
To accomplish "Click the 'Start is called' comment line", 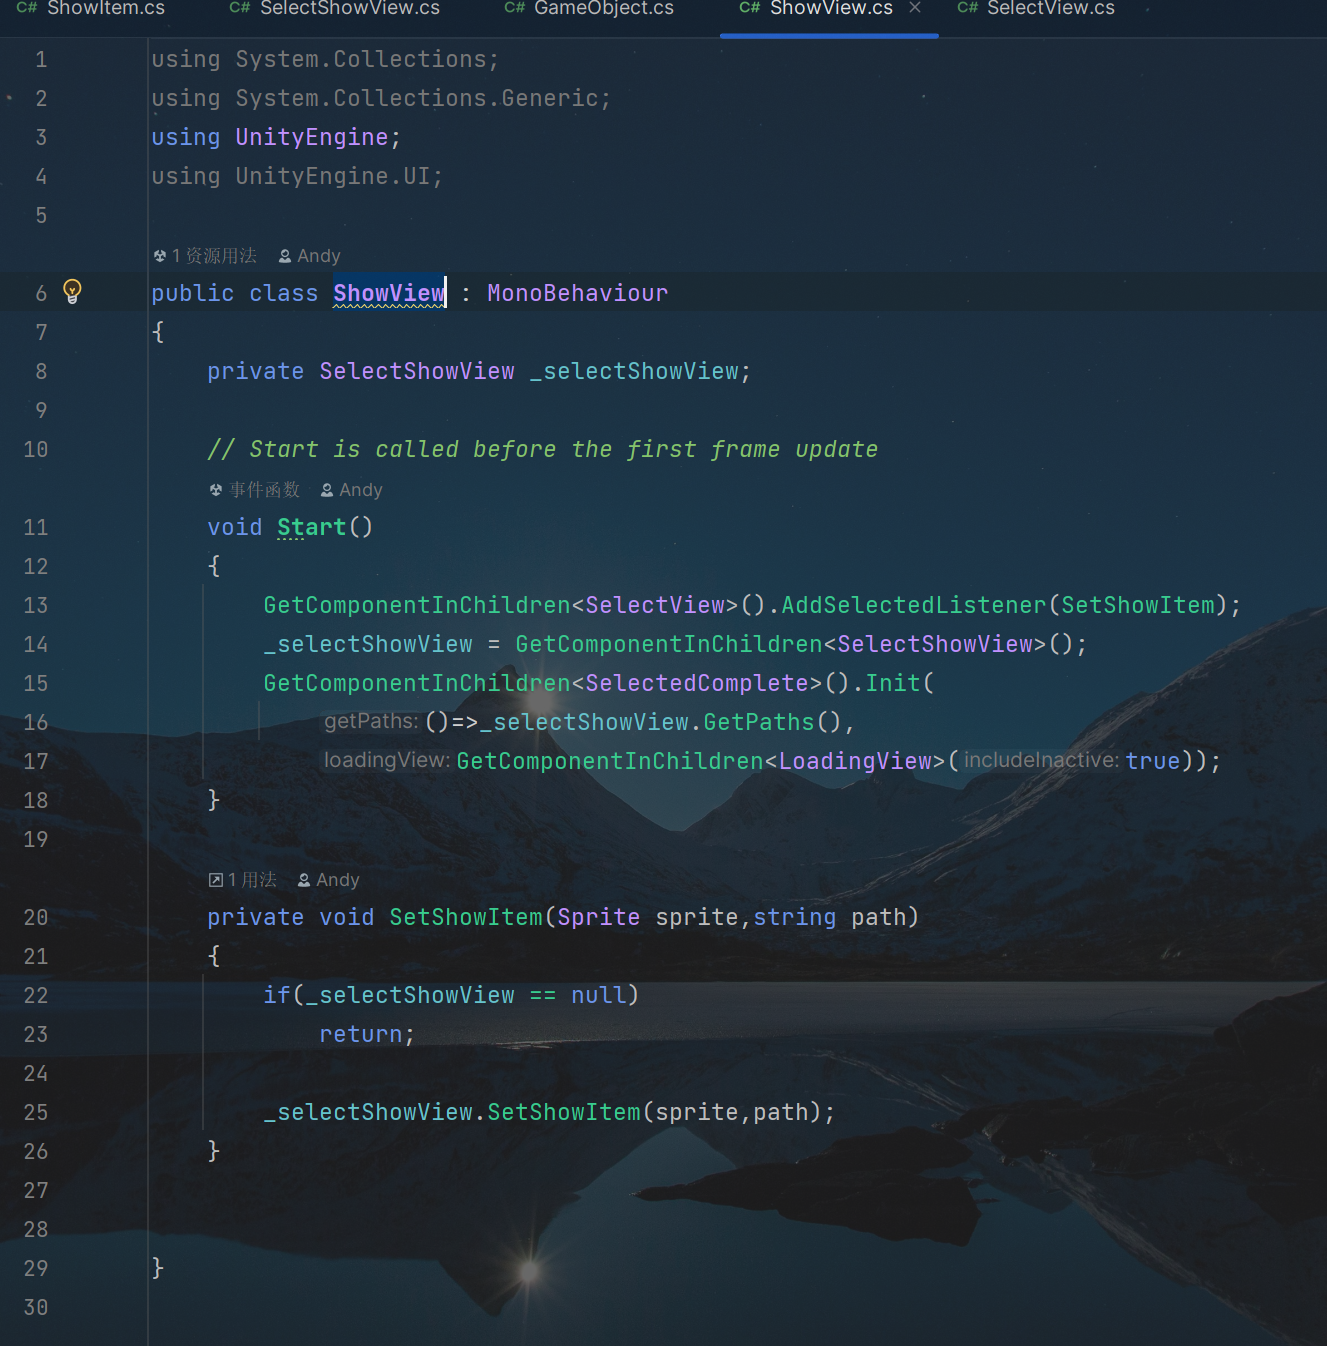I will [x=542, y=449].
